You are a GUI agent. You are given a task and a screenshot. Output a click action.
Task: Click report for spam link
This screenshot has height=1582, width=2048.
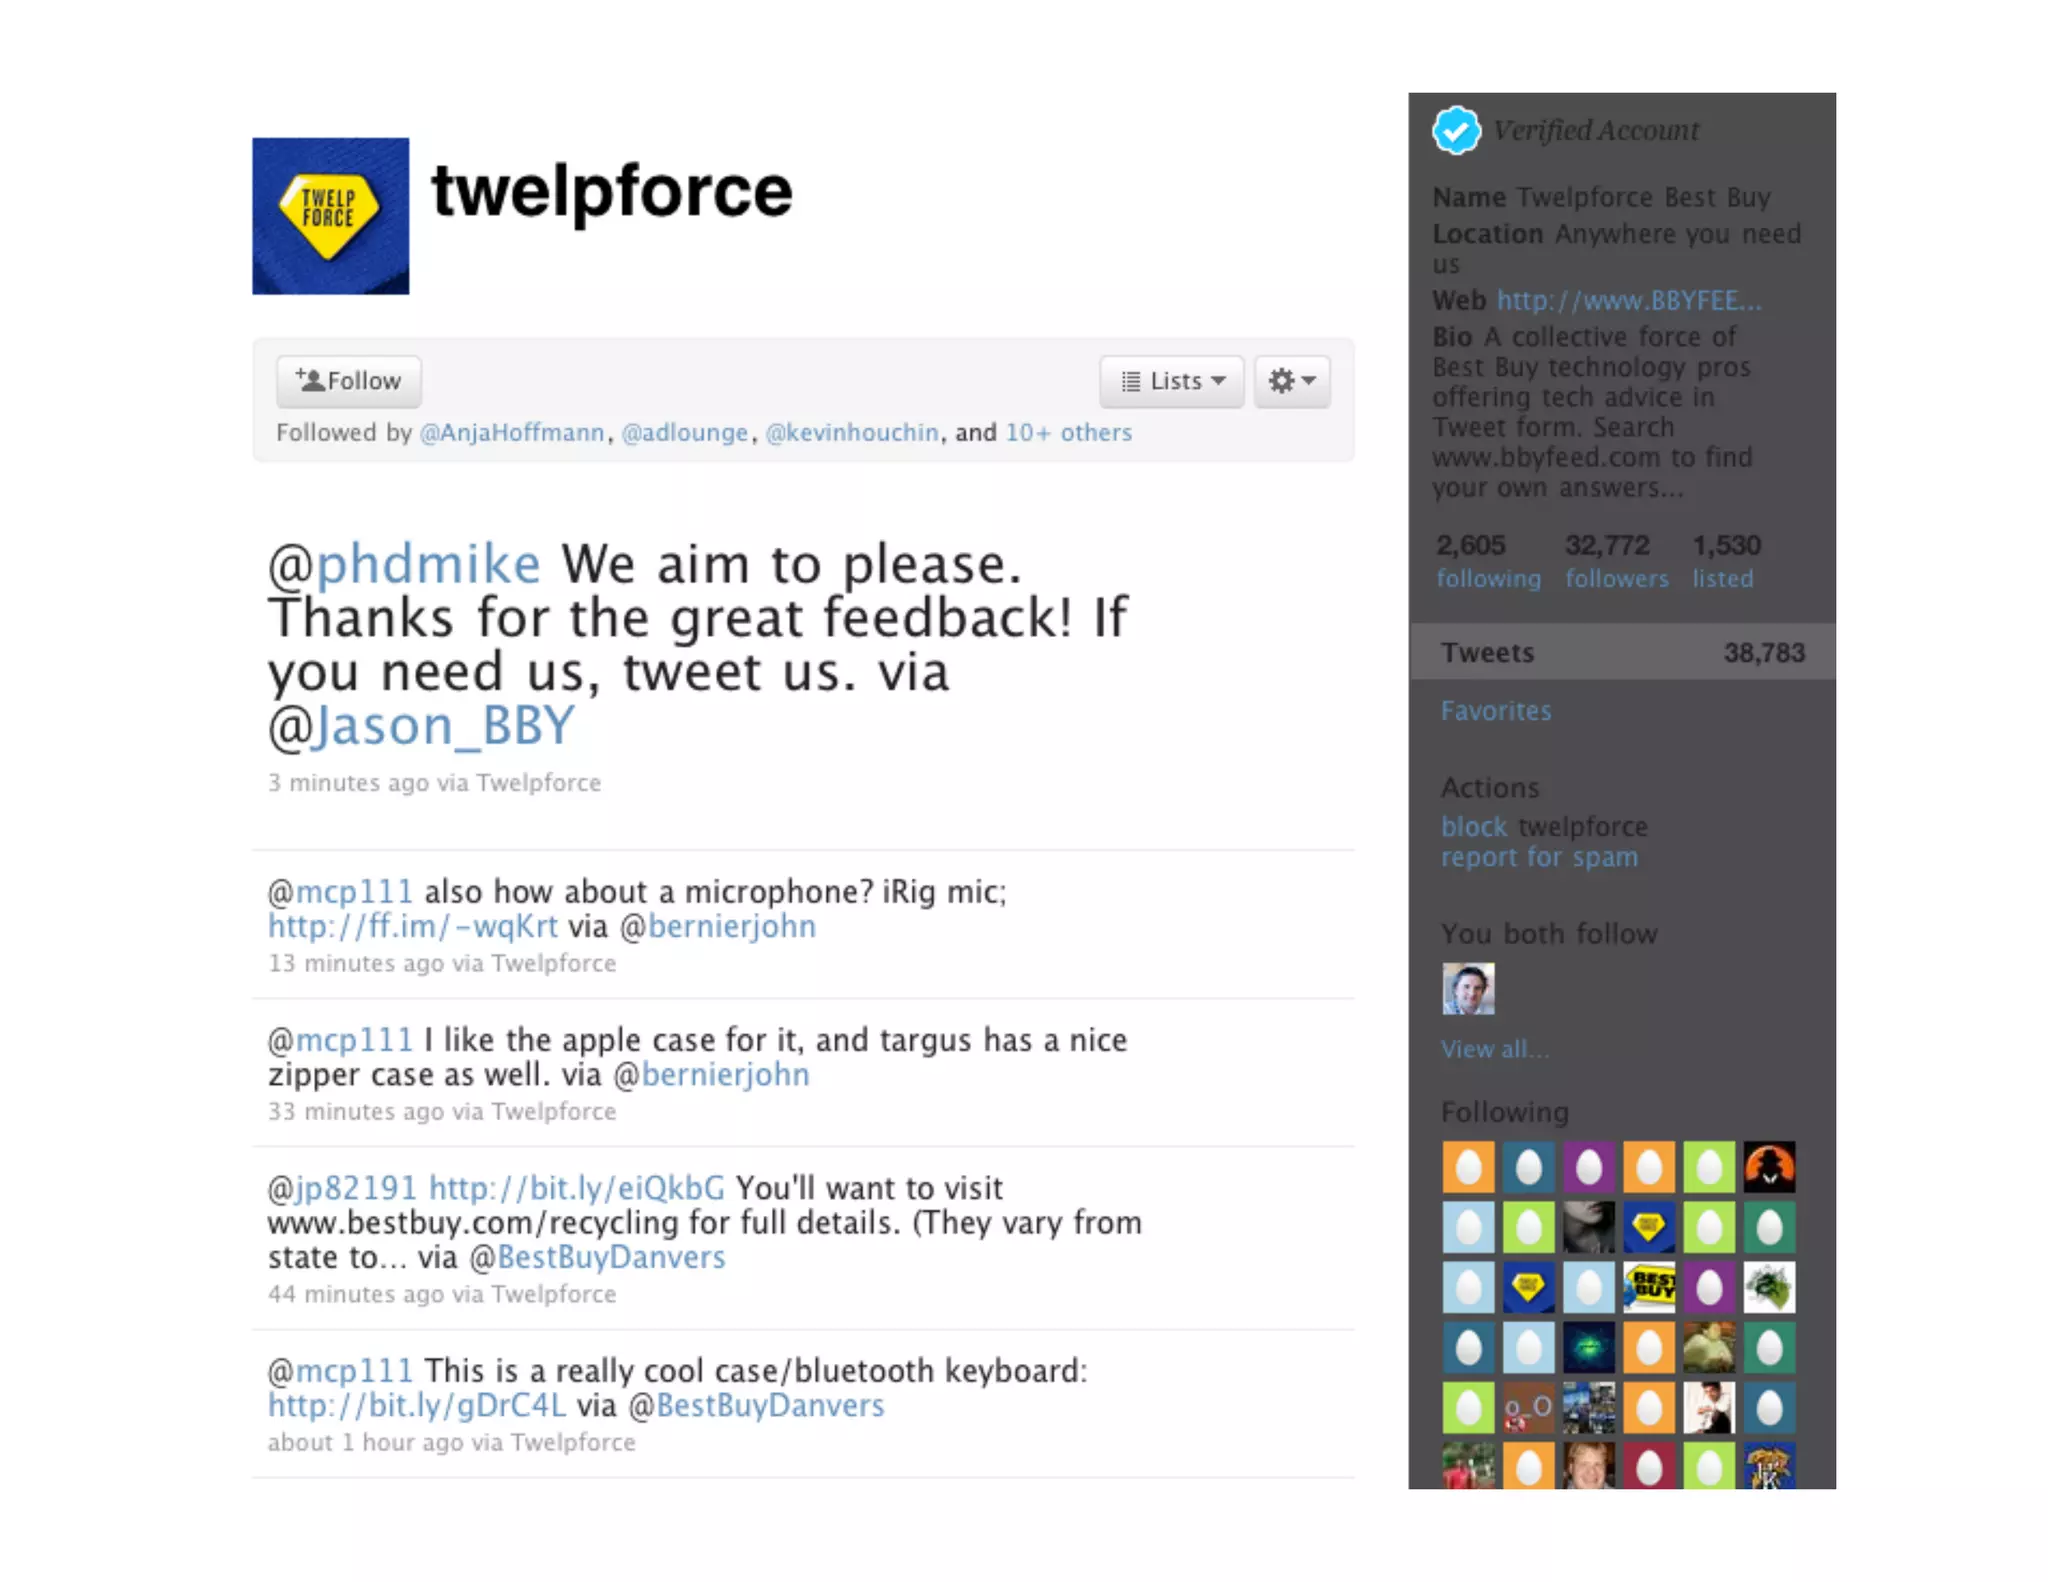pos(1539,857)
